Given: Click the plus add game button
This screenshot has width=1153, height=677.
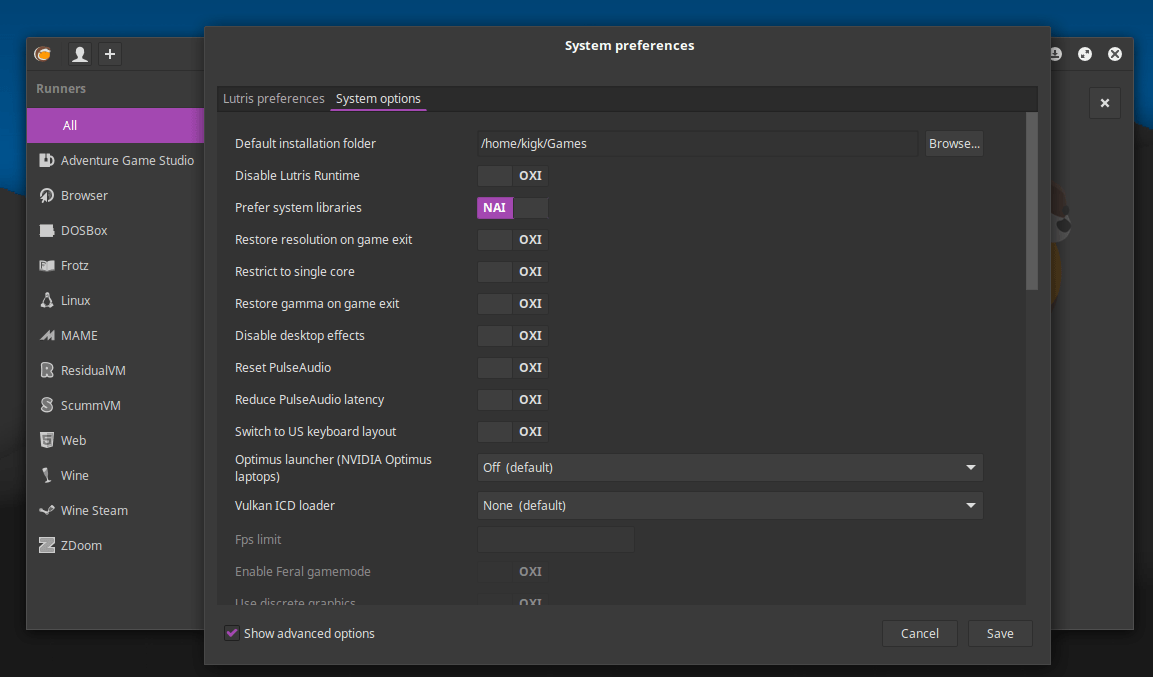Looking at the screenshot, I should [x=110, y=54].
